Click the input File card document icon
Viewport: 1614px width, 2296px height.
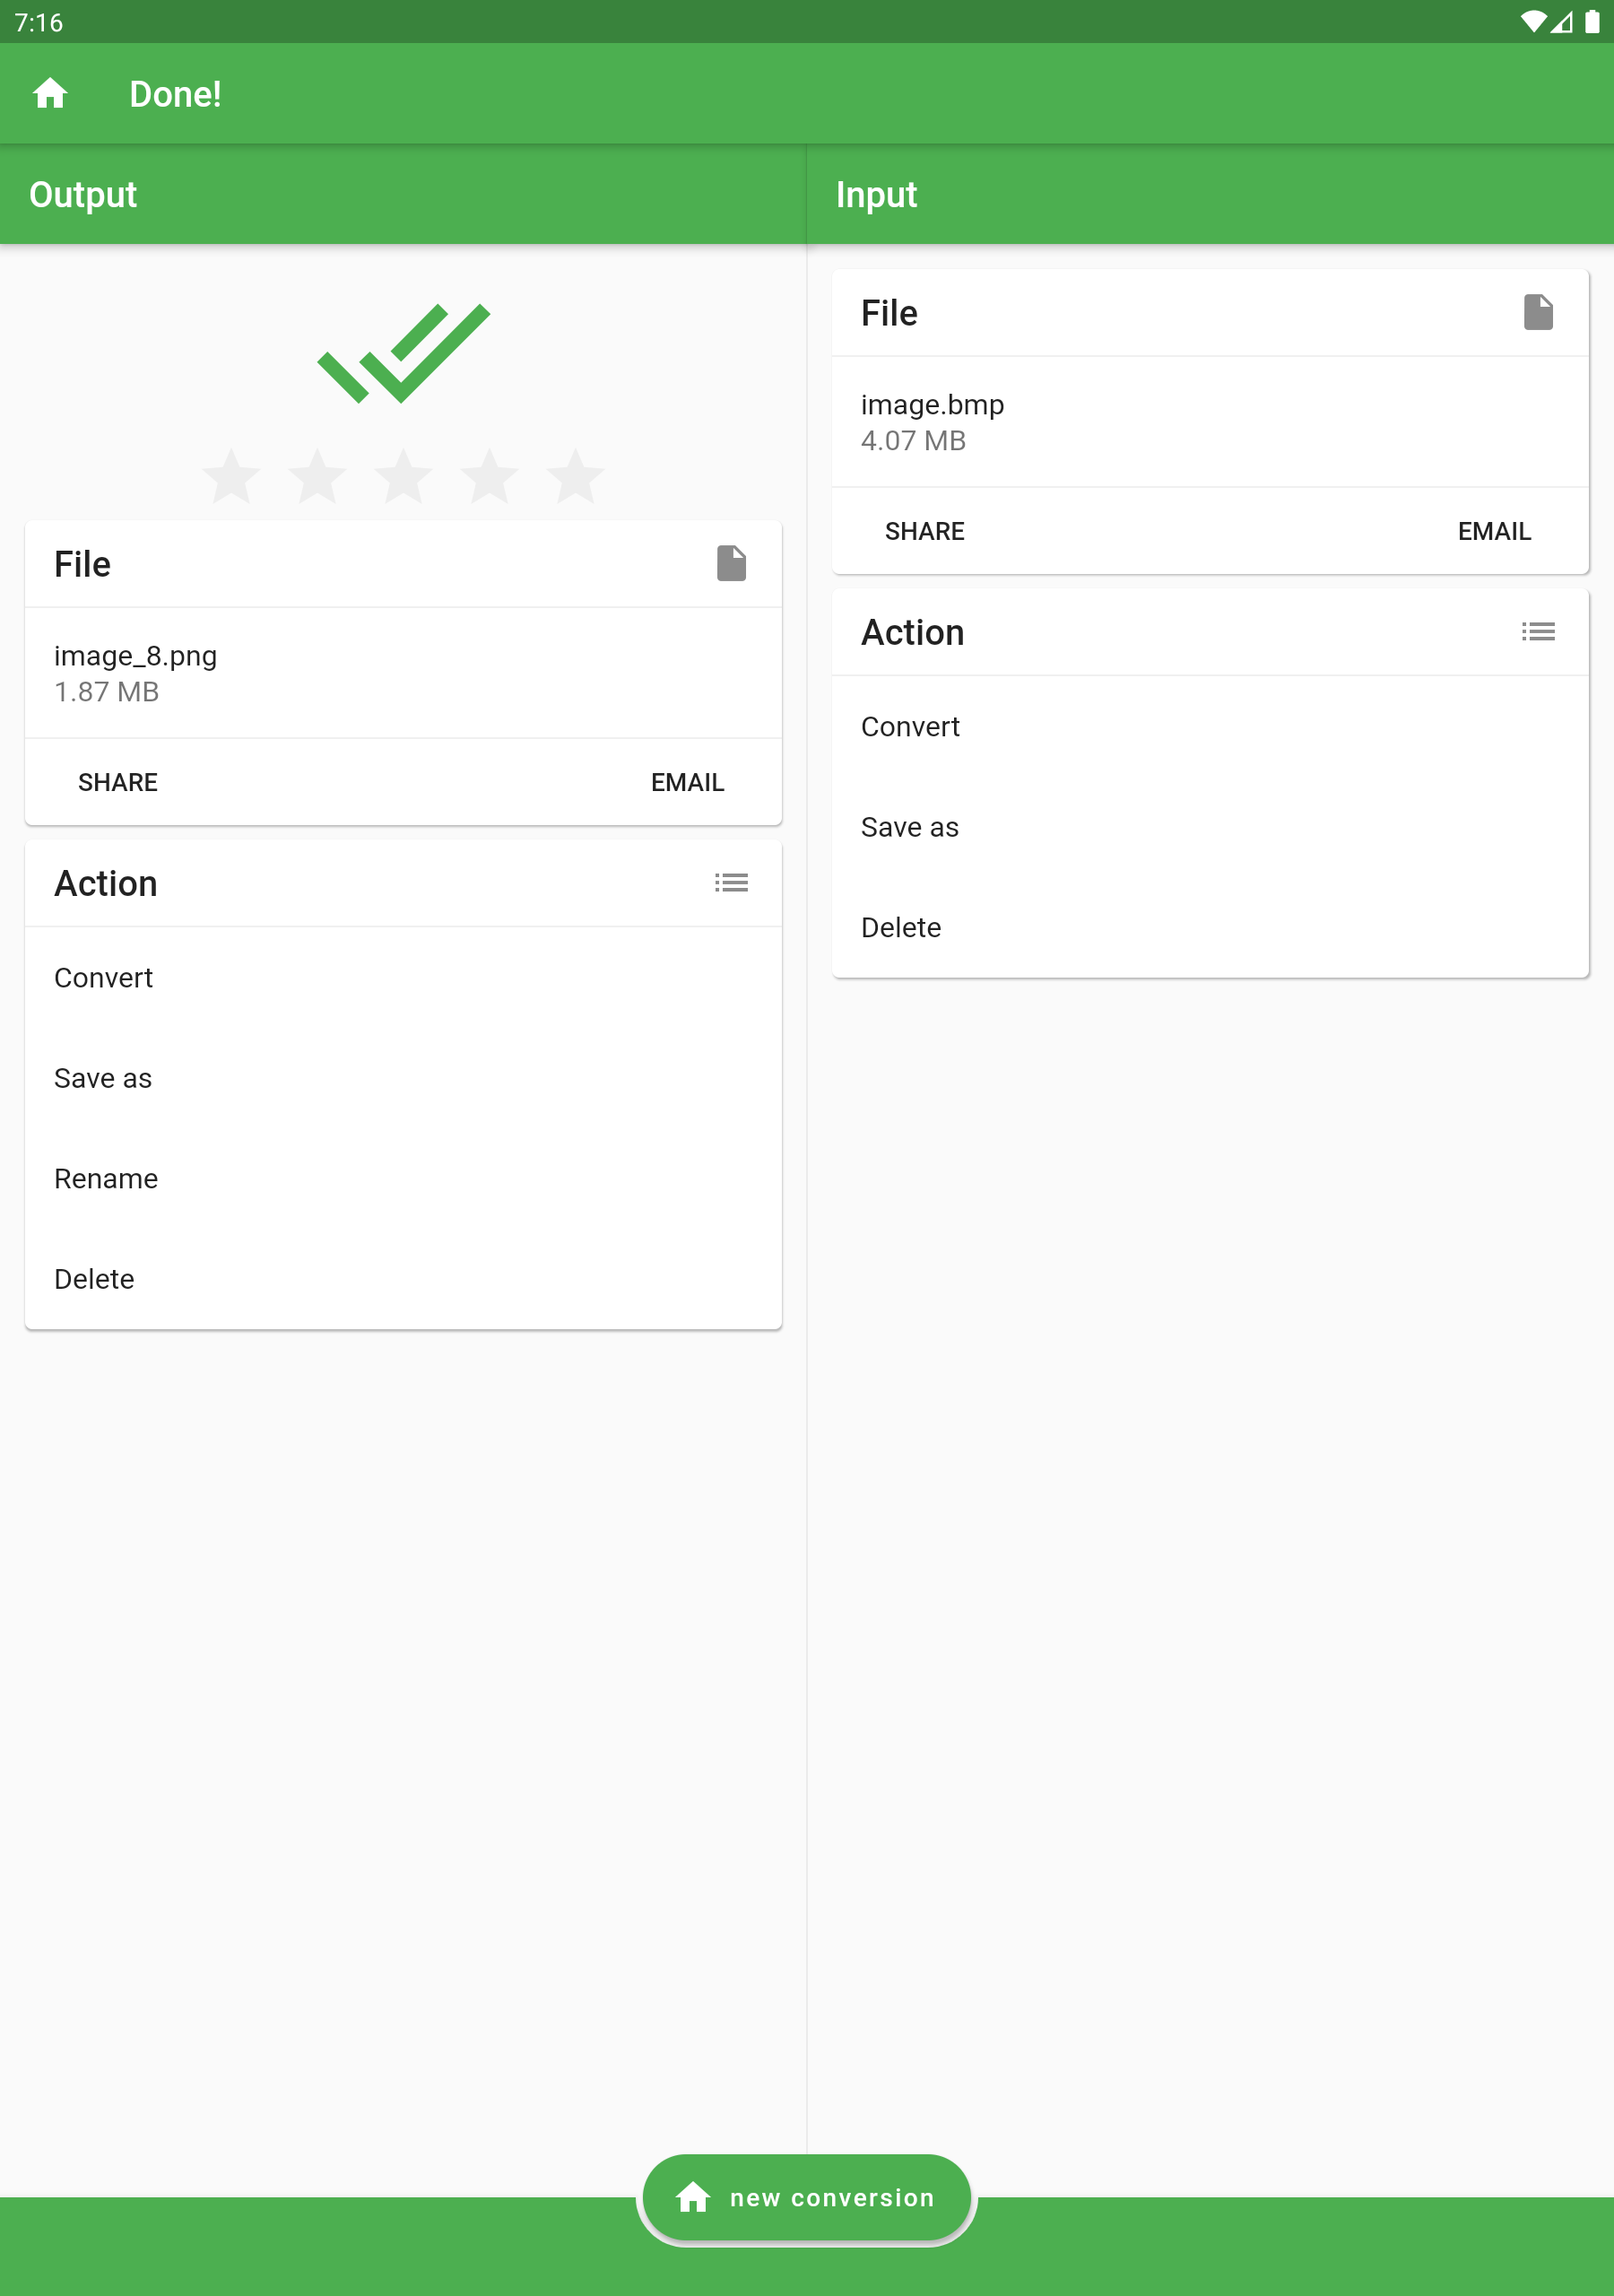1538,313
